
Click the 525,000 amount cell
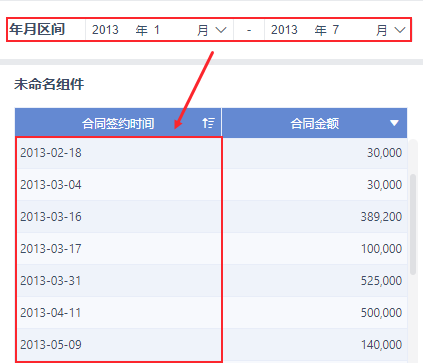315,281
